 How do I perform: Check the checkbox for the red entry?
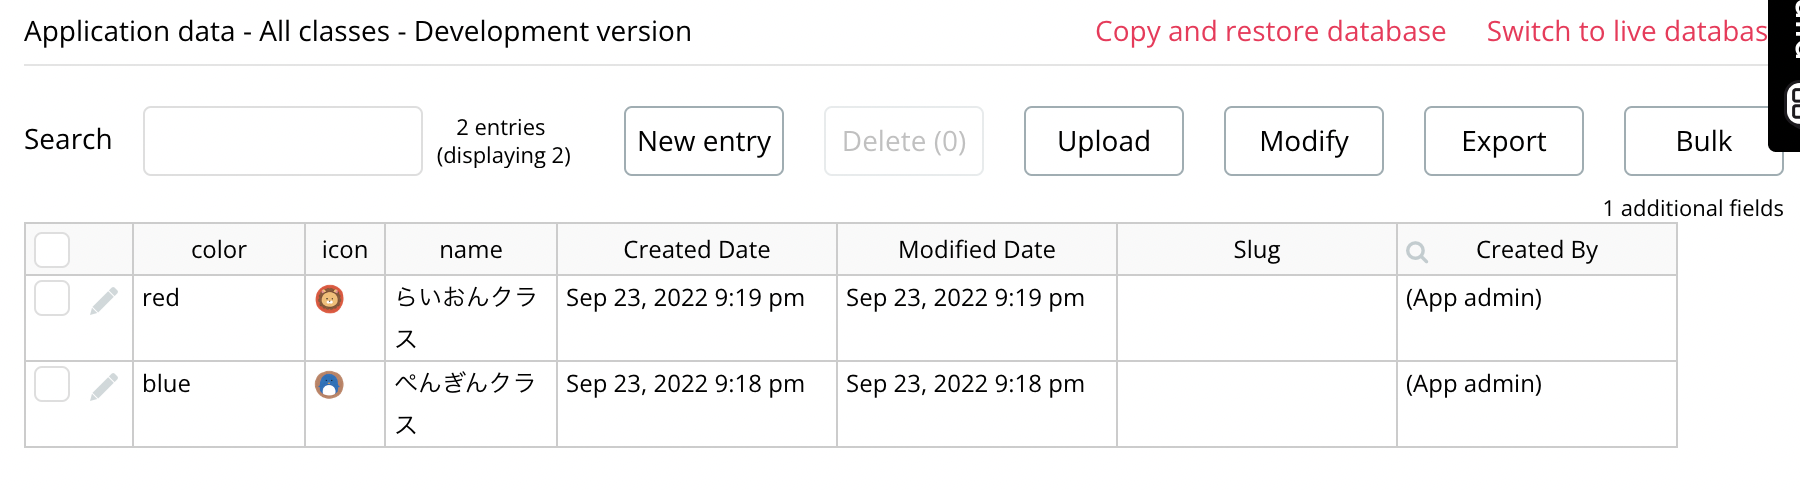point(52,298)
